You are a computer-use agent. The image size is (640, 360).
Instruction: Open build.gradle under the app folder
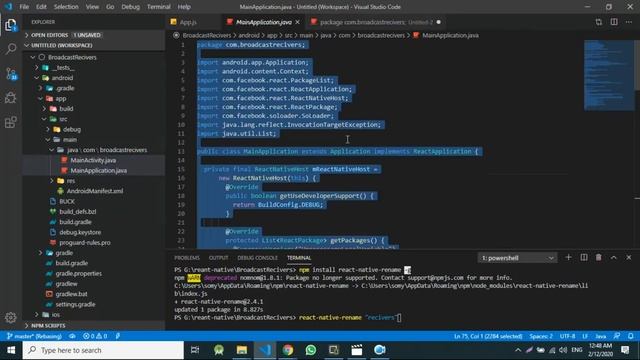(93, 222)
